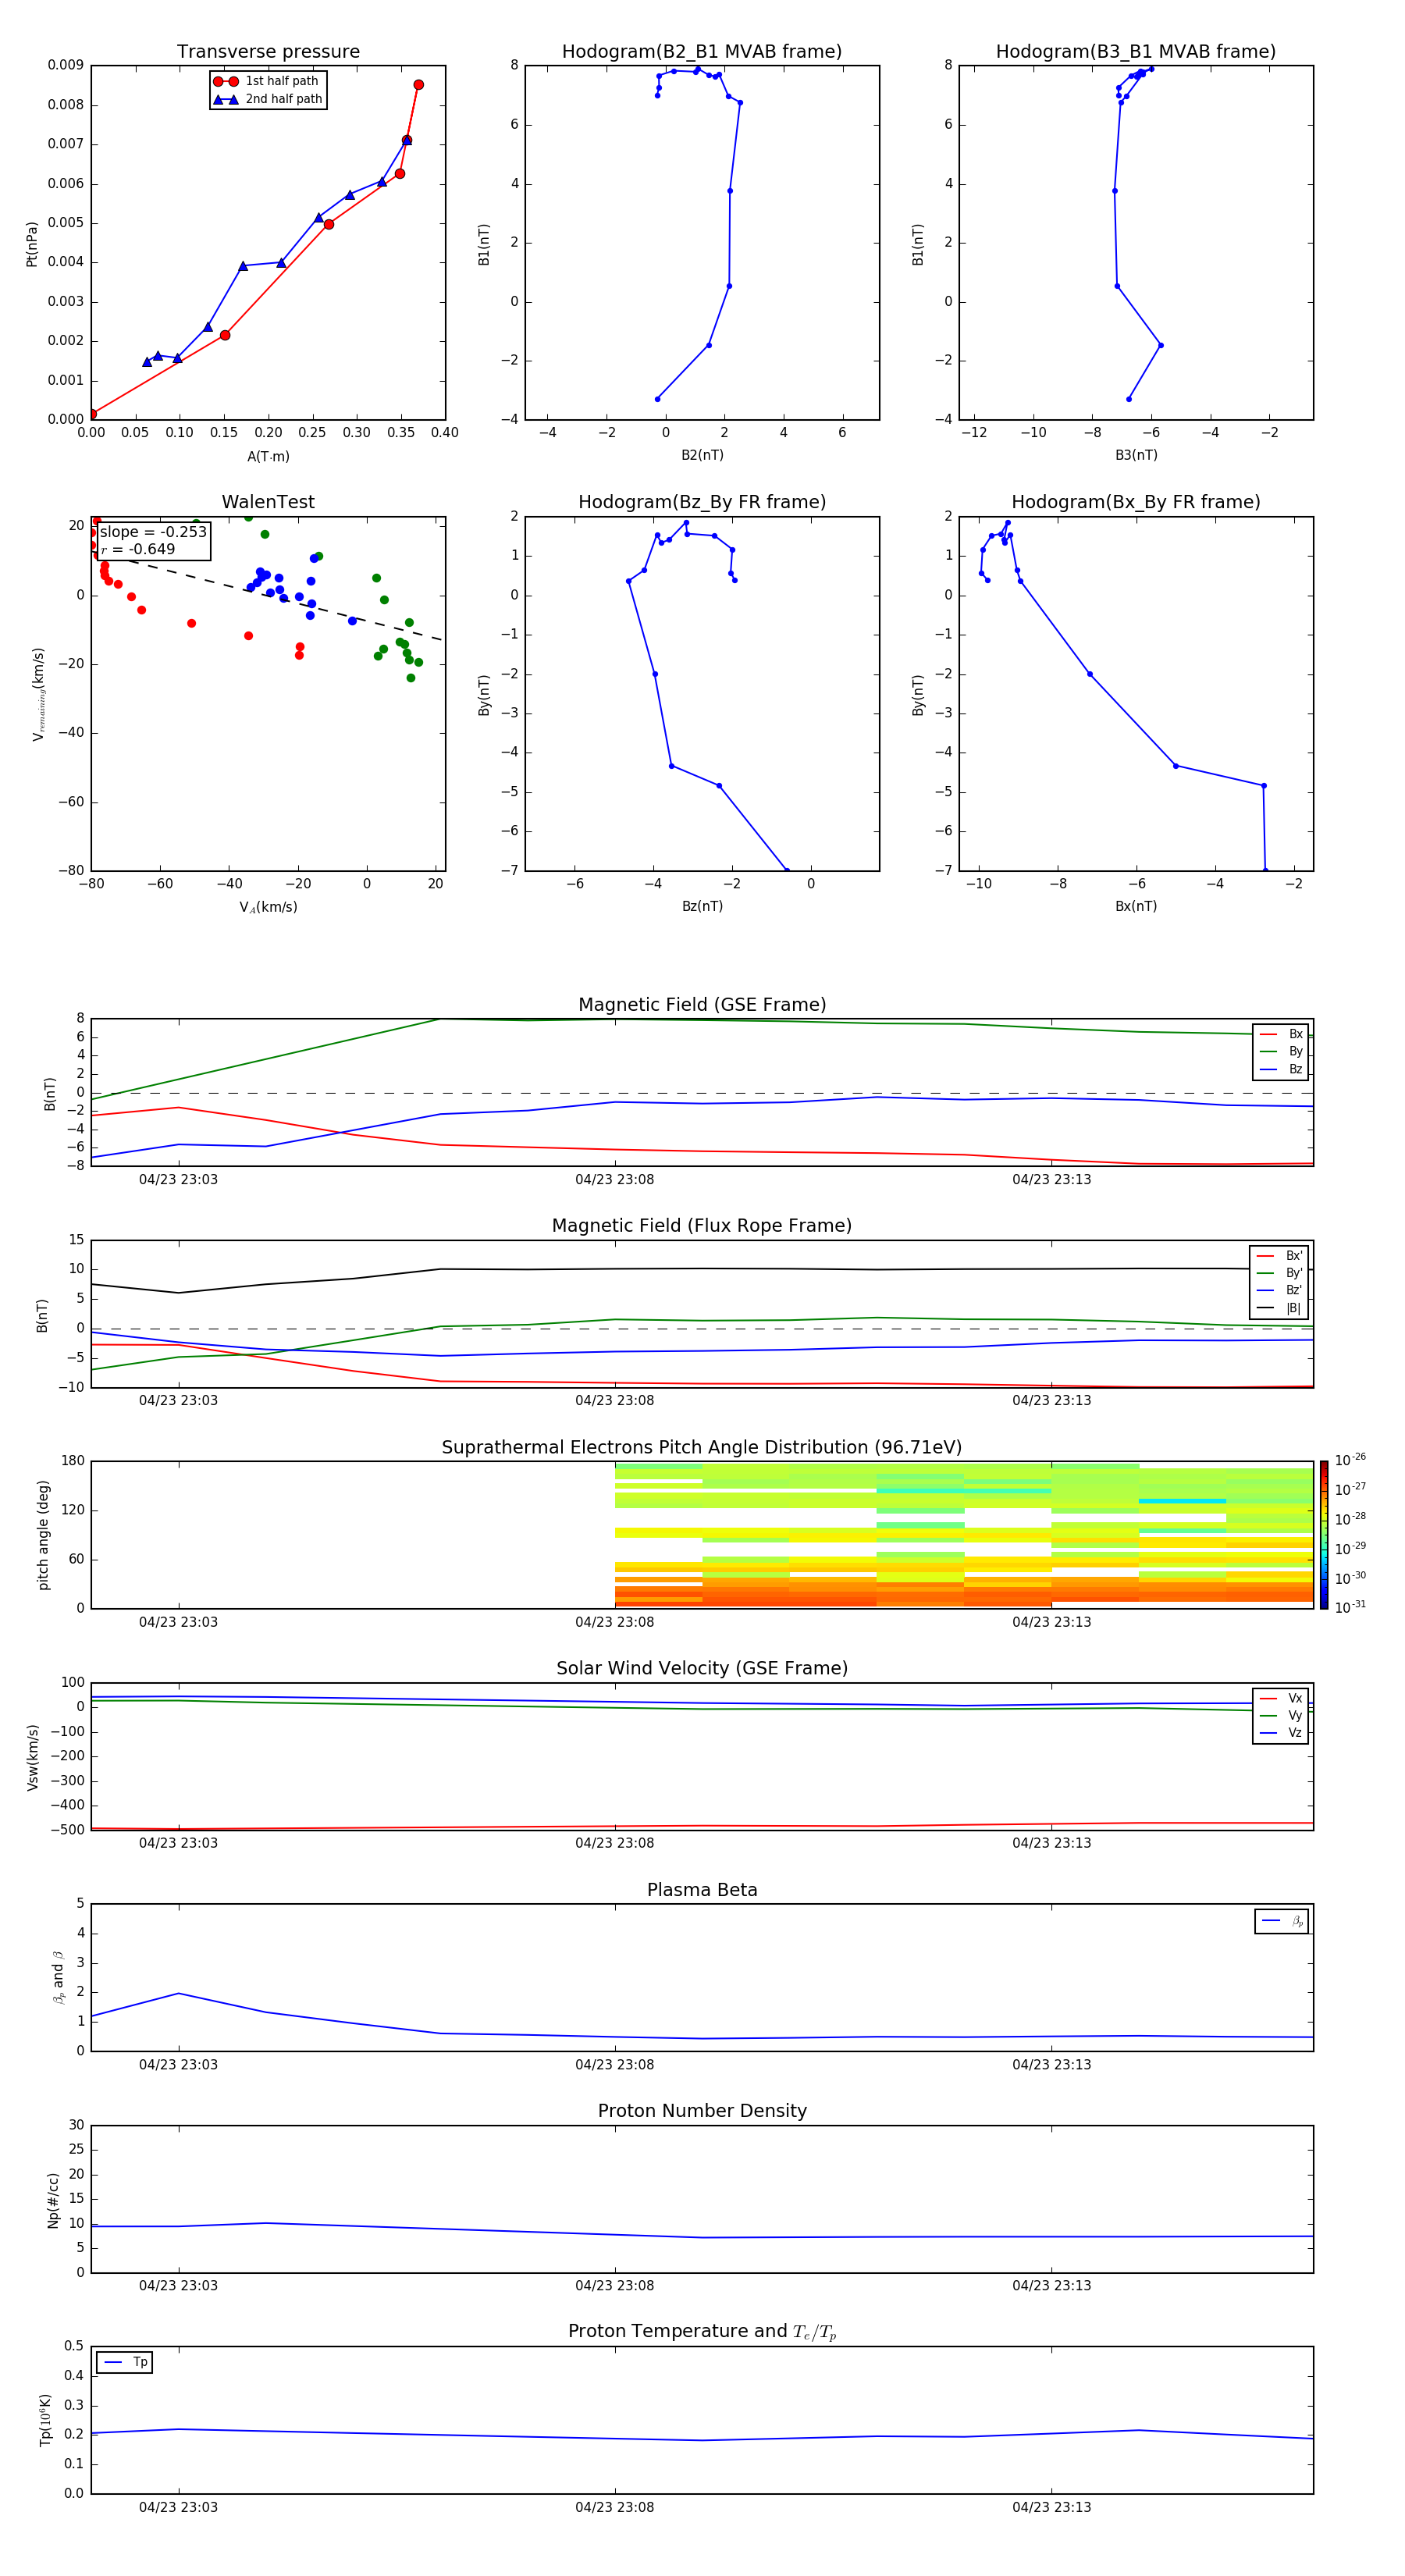Click the Pt(nPa) y-axis label

(32, 244)
